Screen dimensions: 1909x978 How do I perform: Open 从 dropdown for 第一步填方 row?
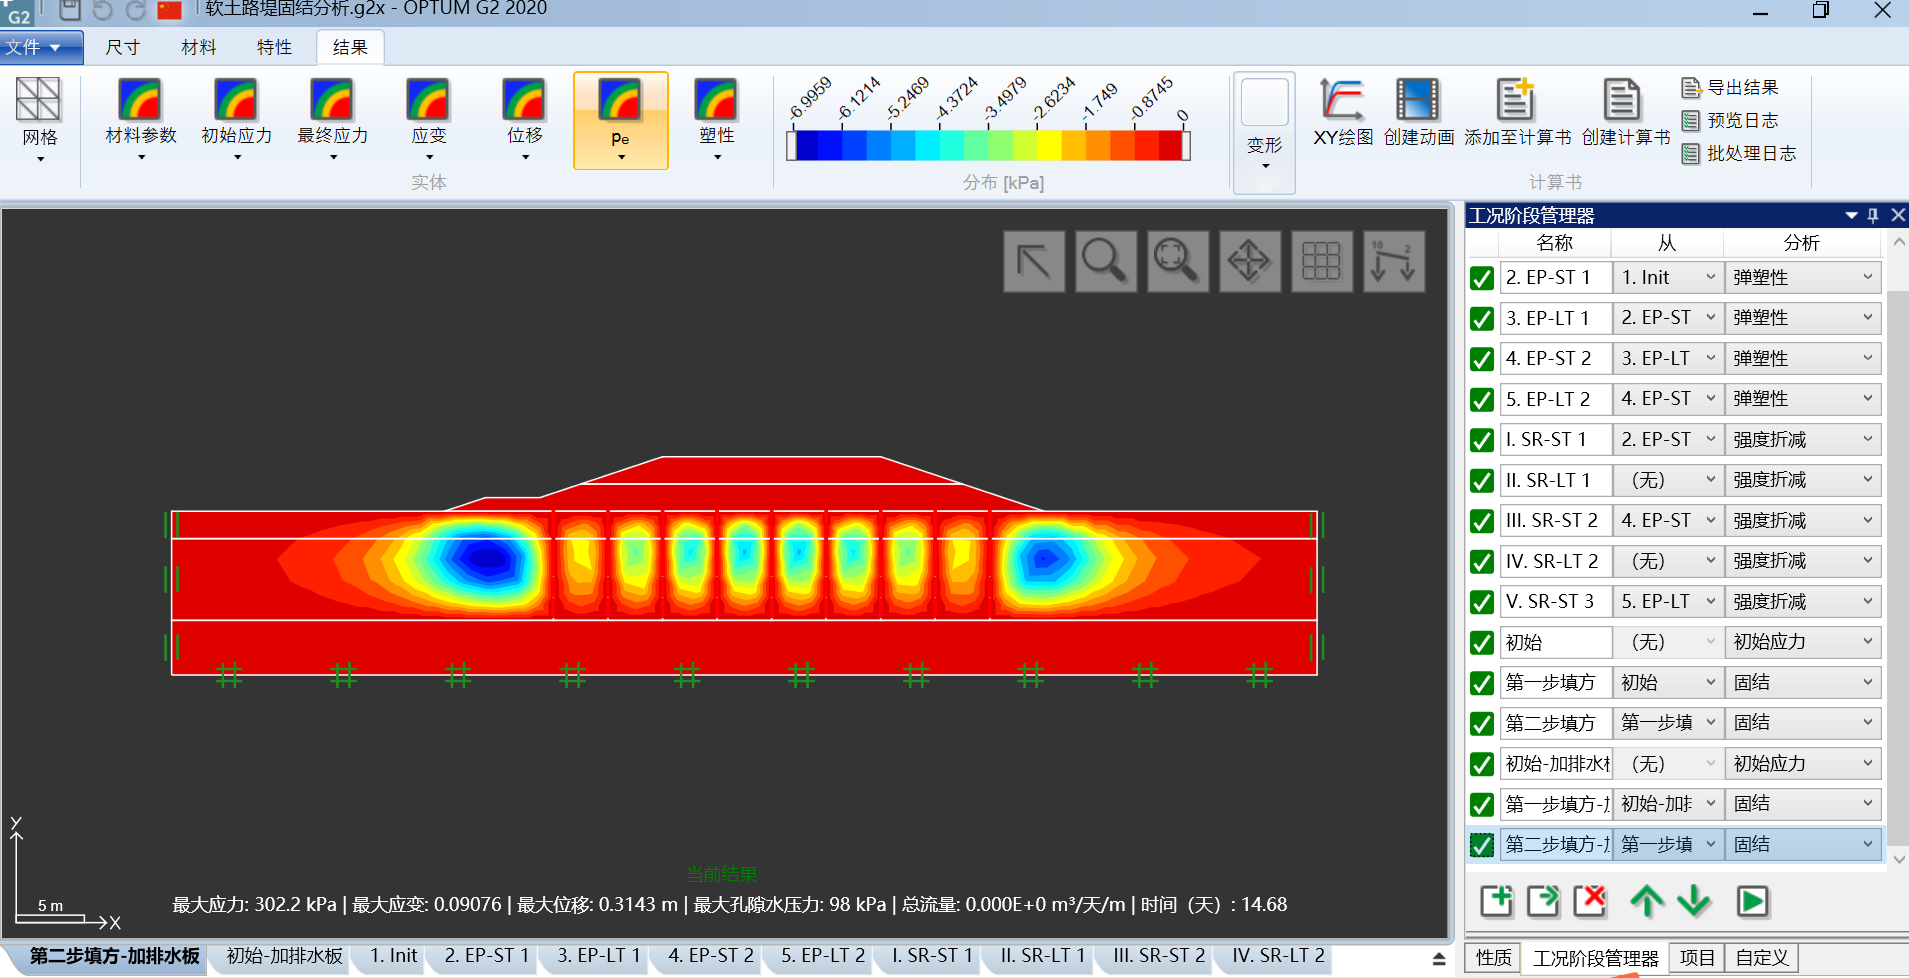pos(1668,682)
